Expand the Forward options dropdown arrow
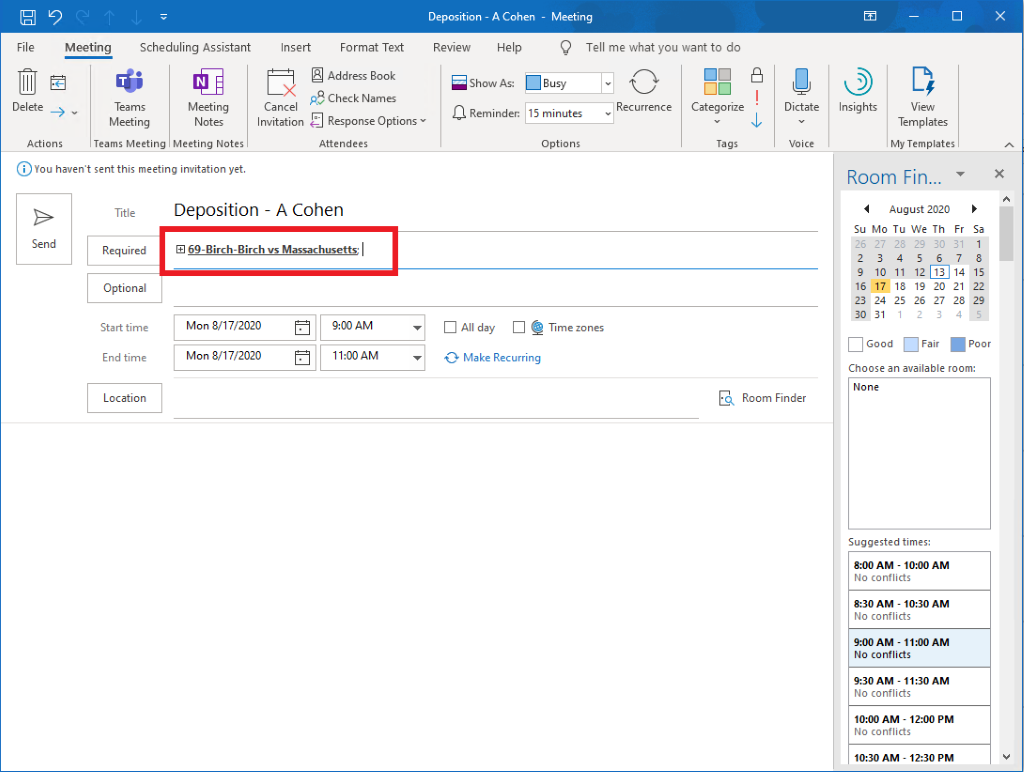Image resolution: width=1024 pixels, height=772 pixels. [74, 113]
